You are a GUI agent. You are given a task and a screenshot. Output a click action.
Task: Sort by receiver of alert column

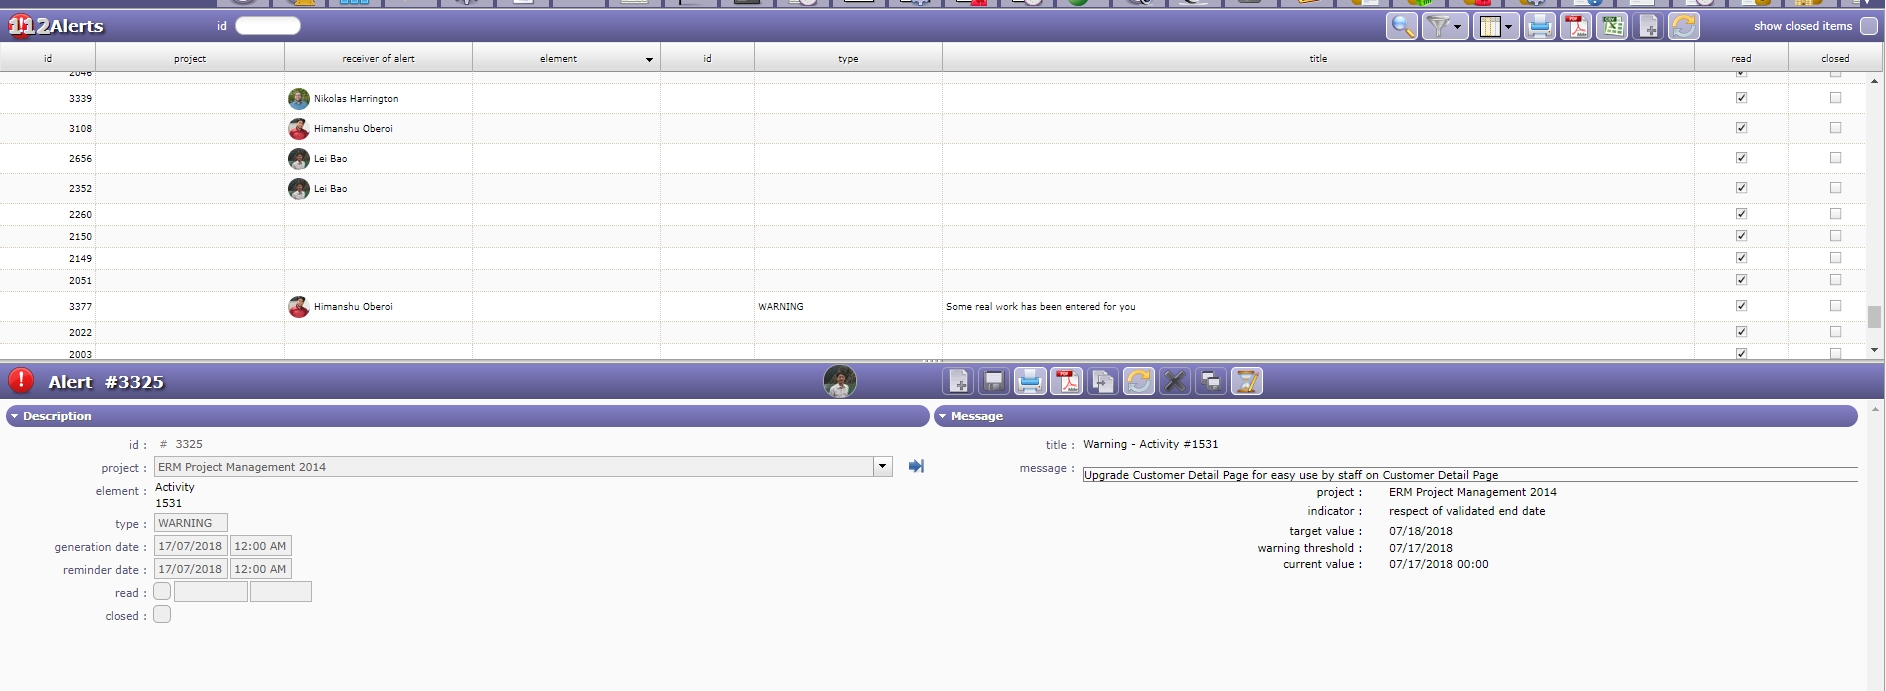click(378, 59)
